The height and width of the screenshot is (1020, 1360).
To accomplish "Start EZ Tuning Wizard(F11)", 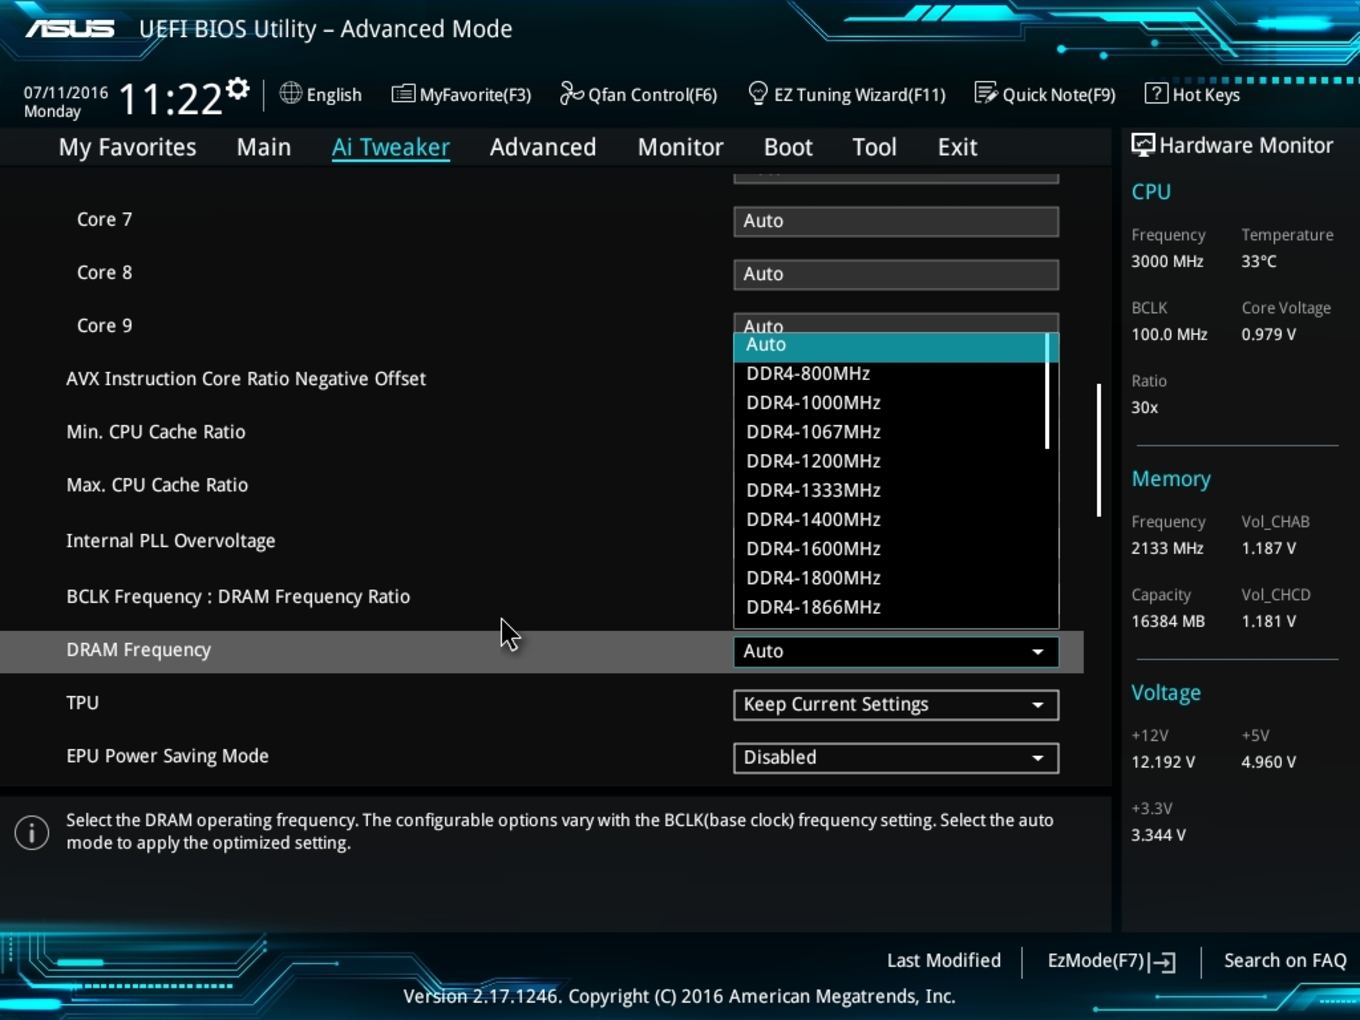I will [x=860, y=95].
